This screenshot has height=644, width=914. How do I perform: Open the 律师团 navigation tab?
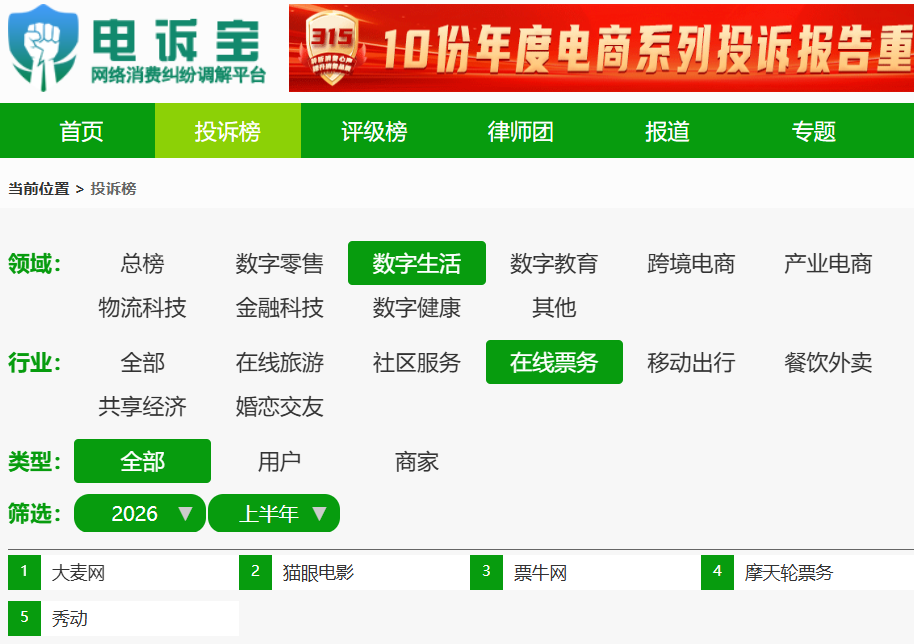521,131
